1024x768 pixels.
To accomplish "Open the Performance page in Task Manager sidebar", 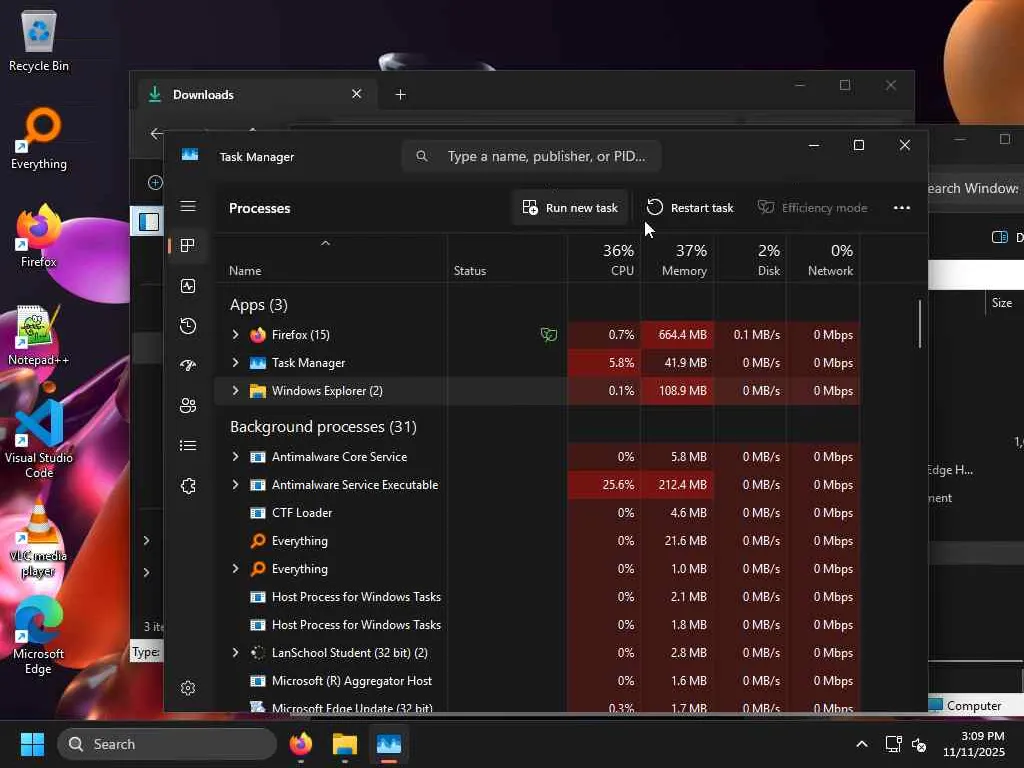I will click(x=188, y=286).
